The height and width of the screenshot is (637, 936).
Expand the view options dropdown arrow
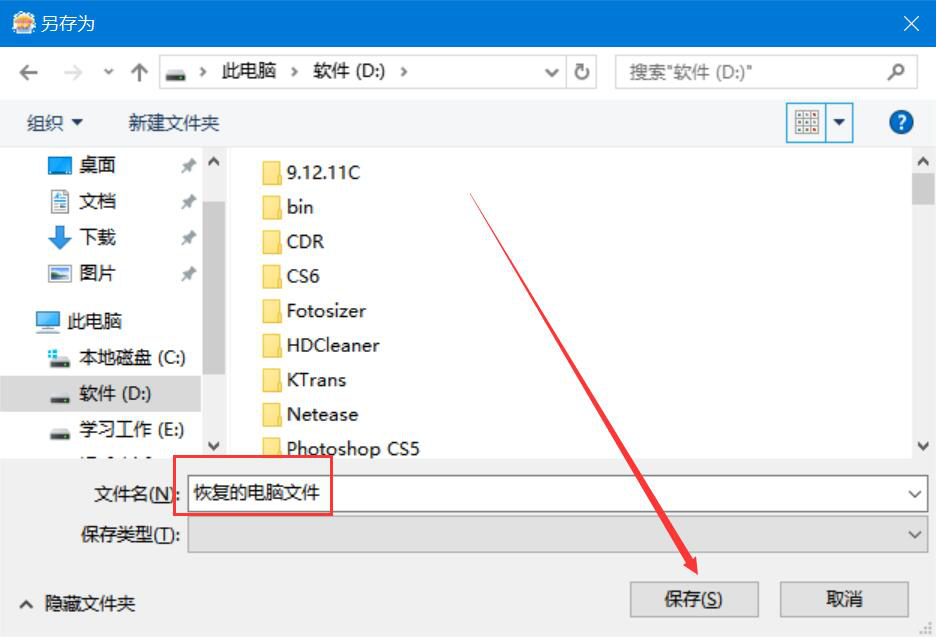click(x=839, y=122)
